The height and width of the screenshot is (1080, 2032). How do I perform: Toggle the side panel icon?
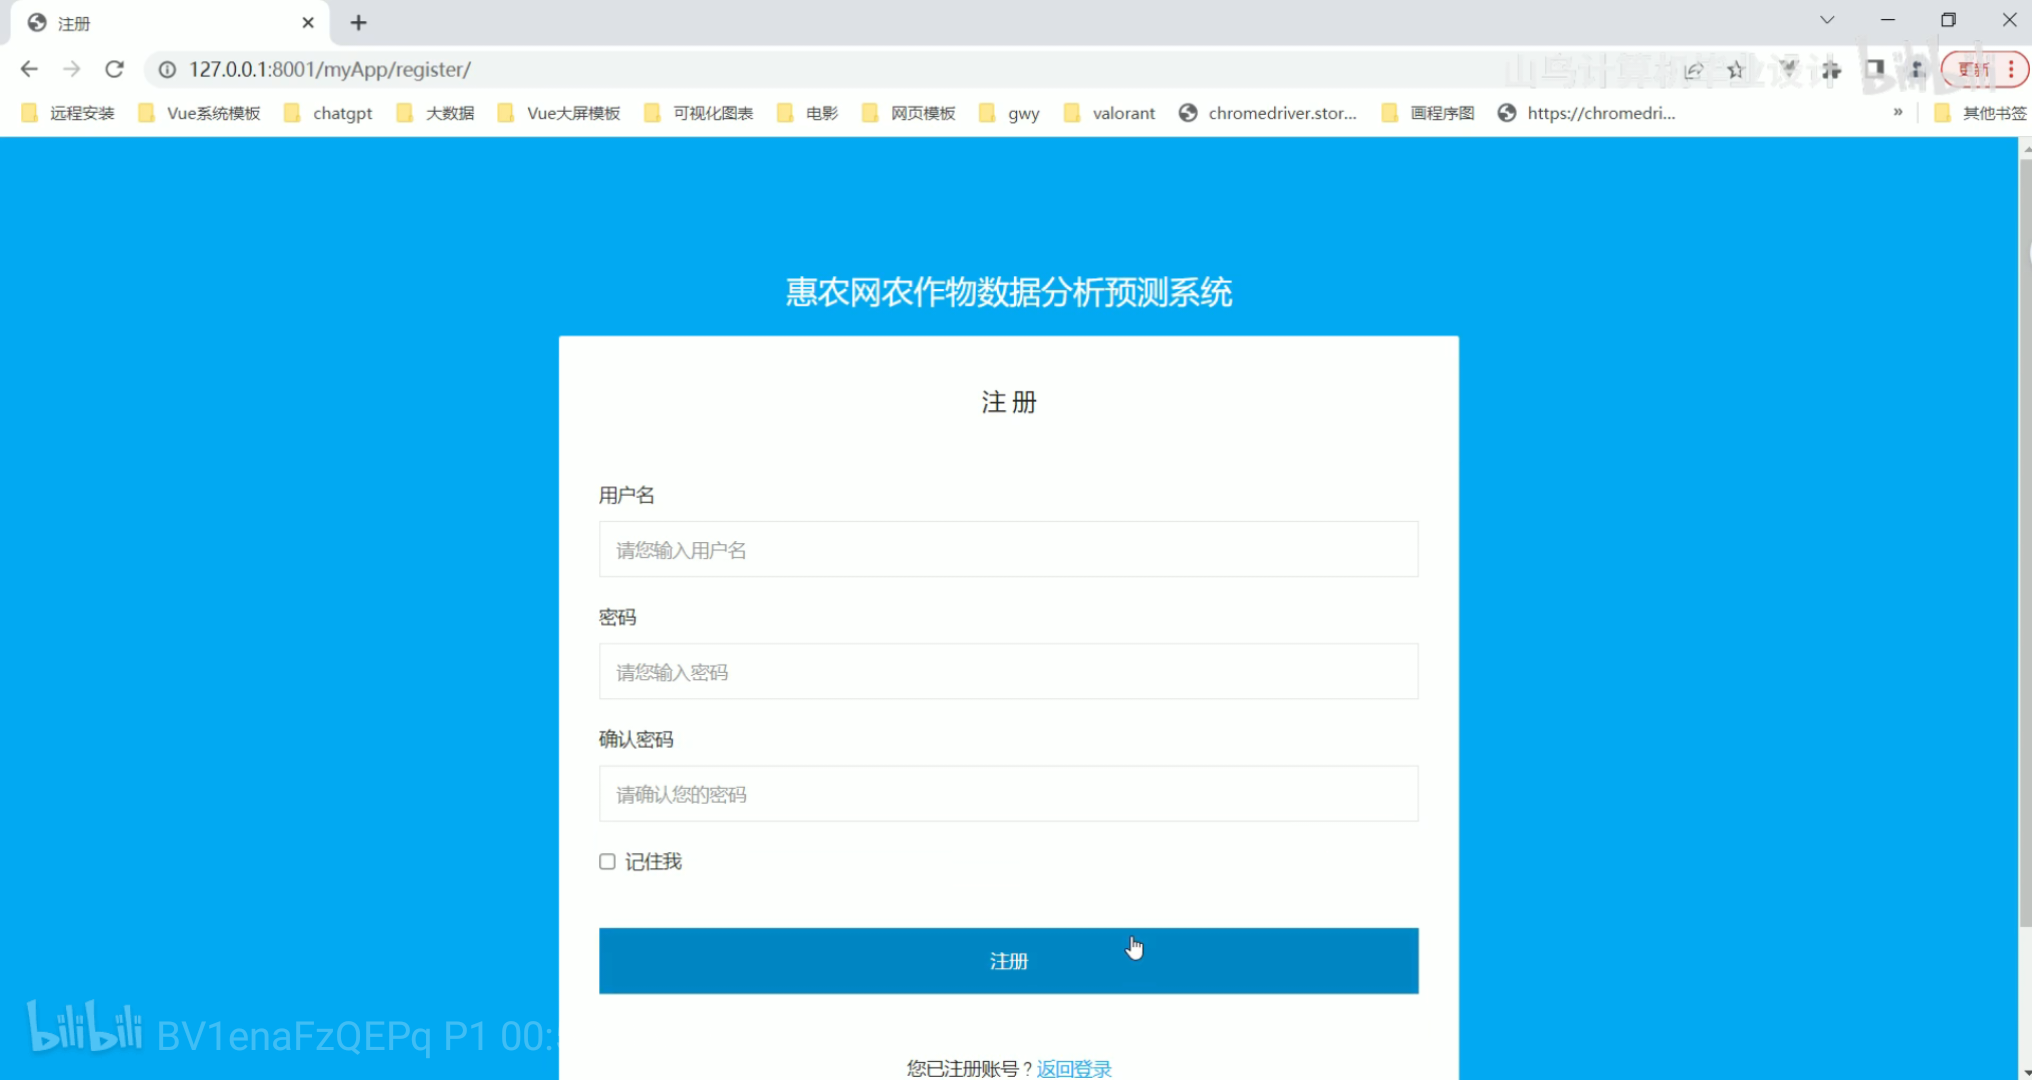(x=1874, y=69)
